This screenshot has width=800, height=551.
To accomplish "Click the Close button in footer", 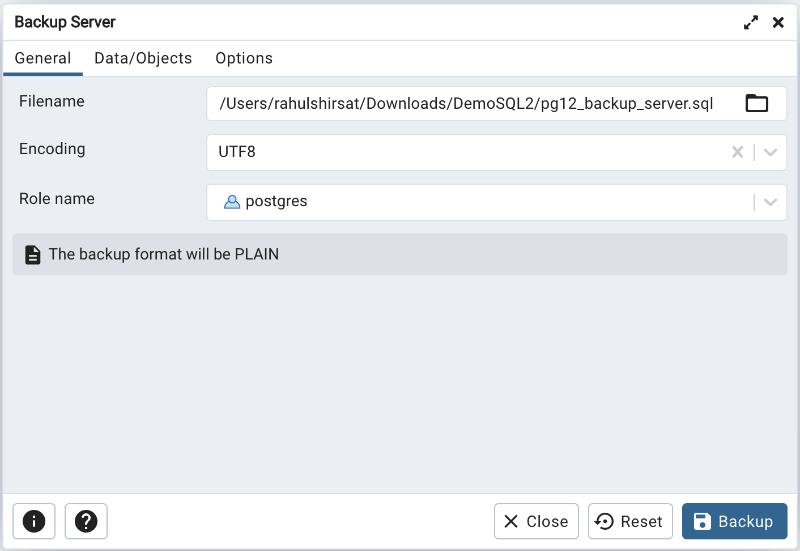I will coord(536,521).
